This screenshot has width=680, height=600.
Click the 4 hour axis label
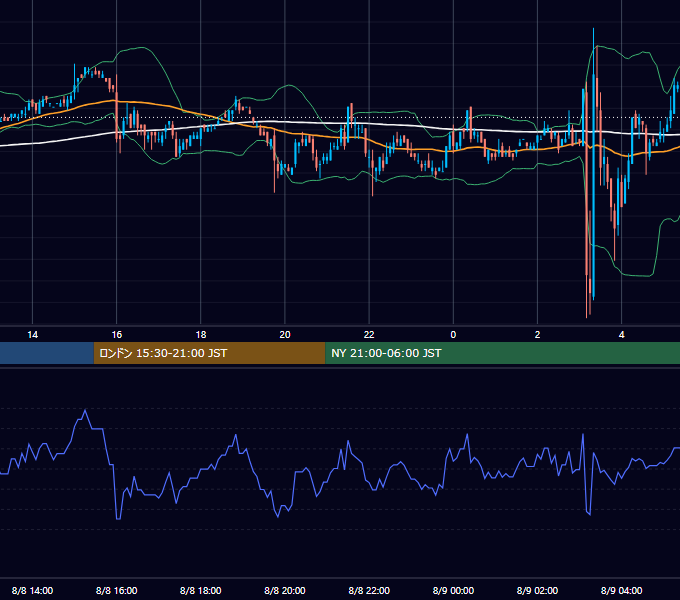pos(621,335)
